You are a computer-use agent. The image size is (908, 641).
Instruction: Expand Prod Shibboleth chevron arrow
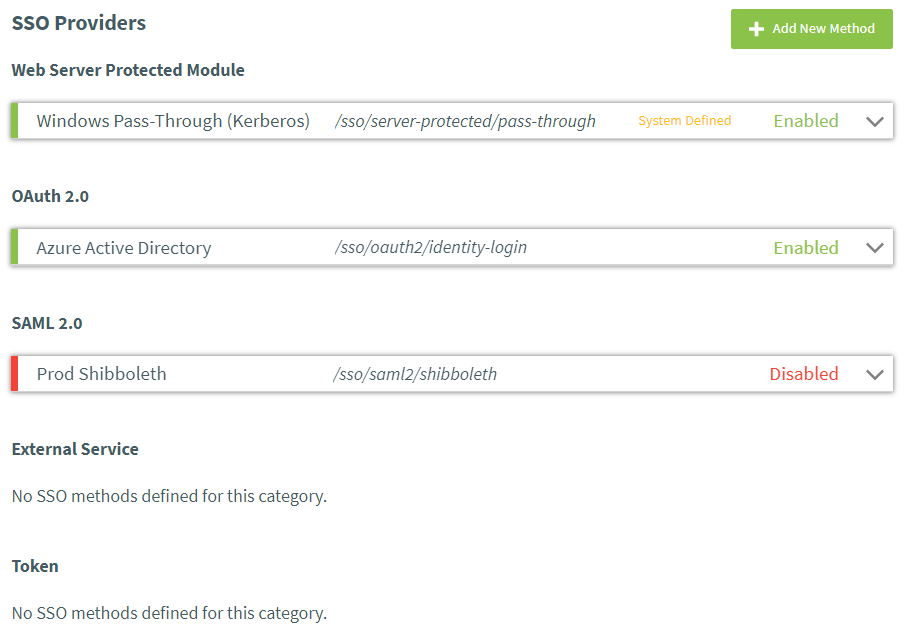(875, 374)
